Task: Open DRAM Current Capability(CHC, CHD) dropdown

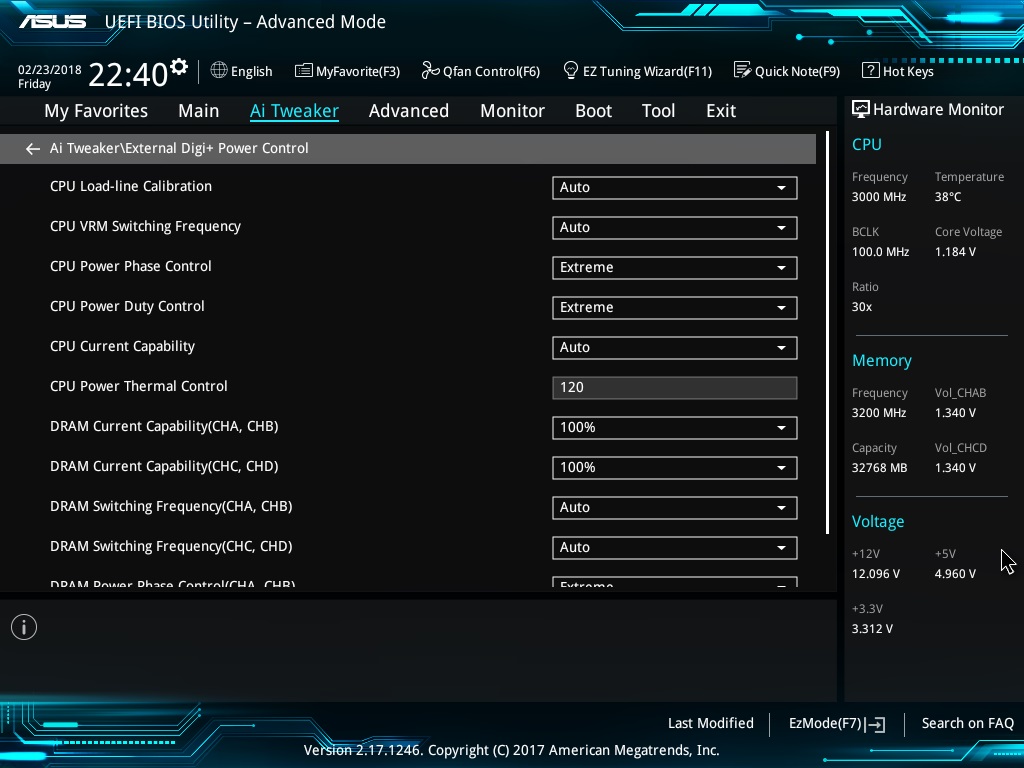Action: [x=675, y=468]
